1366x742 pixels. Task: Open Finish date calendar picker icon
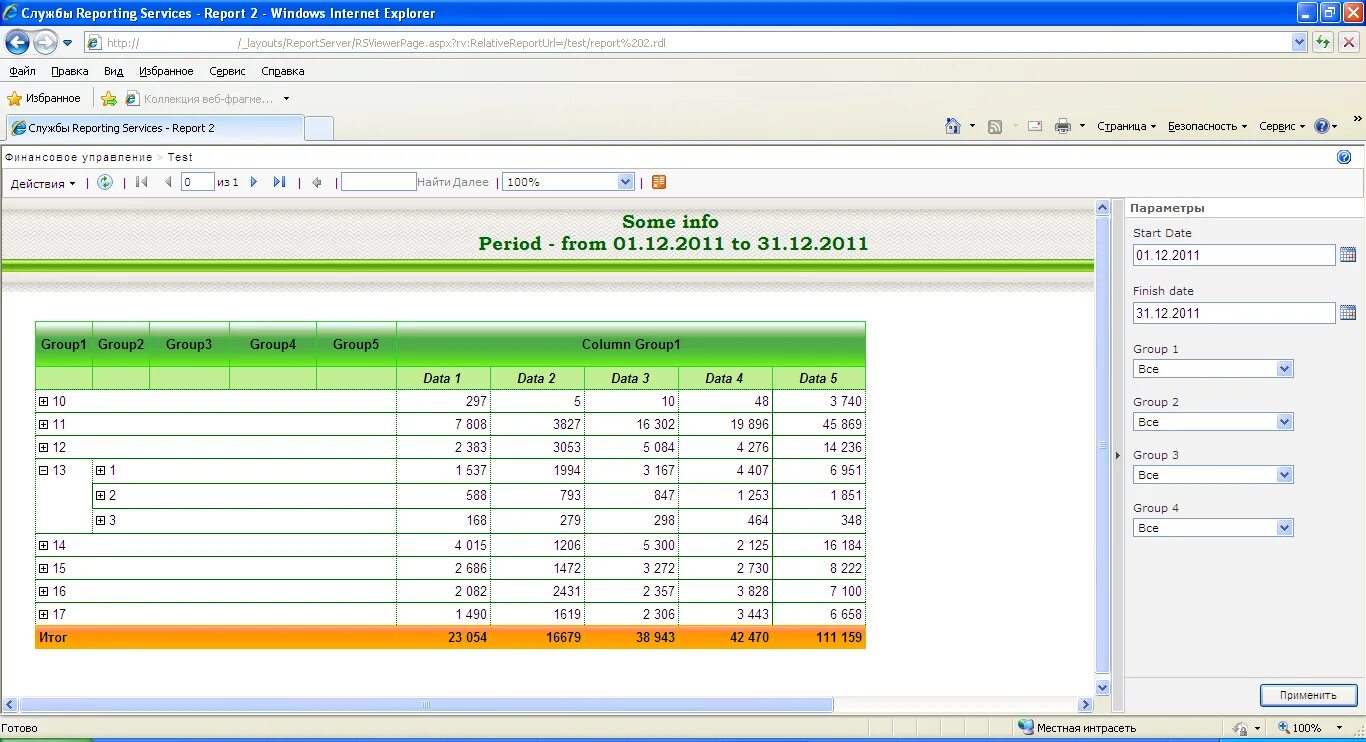point(1347,313)
